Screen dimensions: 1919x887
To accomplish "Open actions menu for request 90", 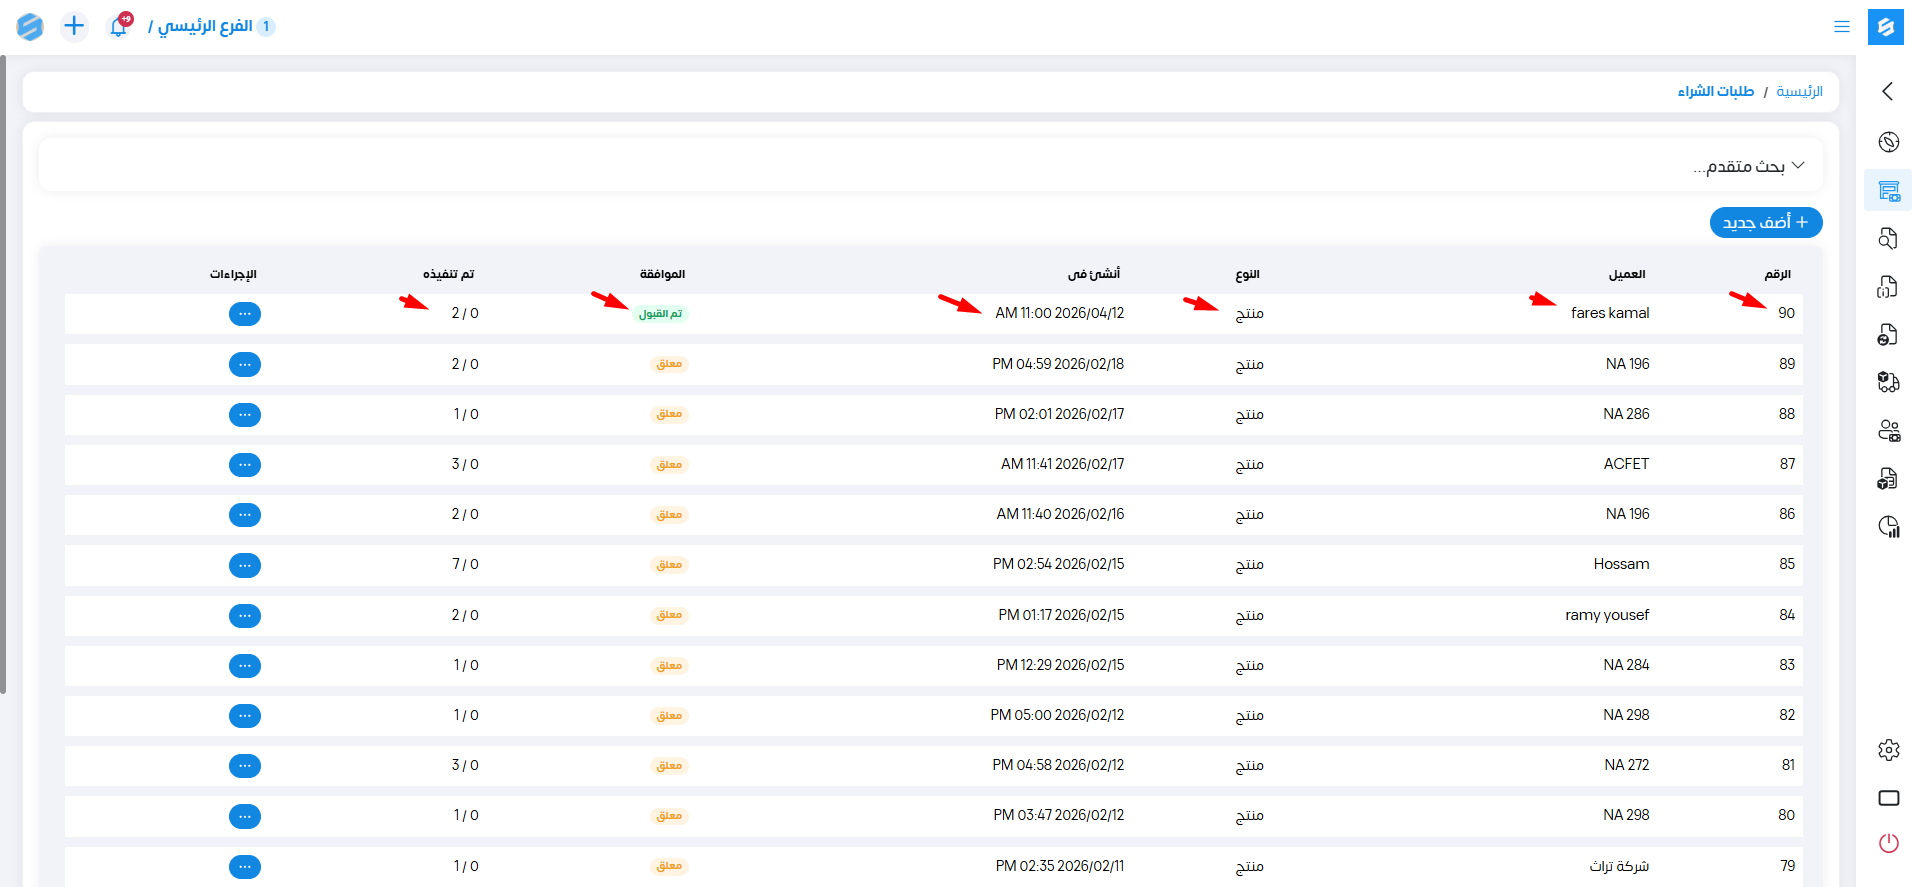I will (245, 314).
